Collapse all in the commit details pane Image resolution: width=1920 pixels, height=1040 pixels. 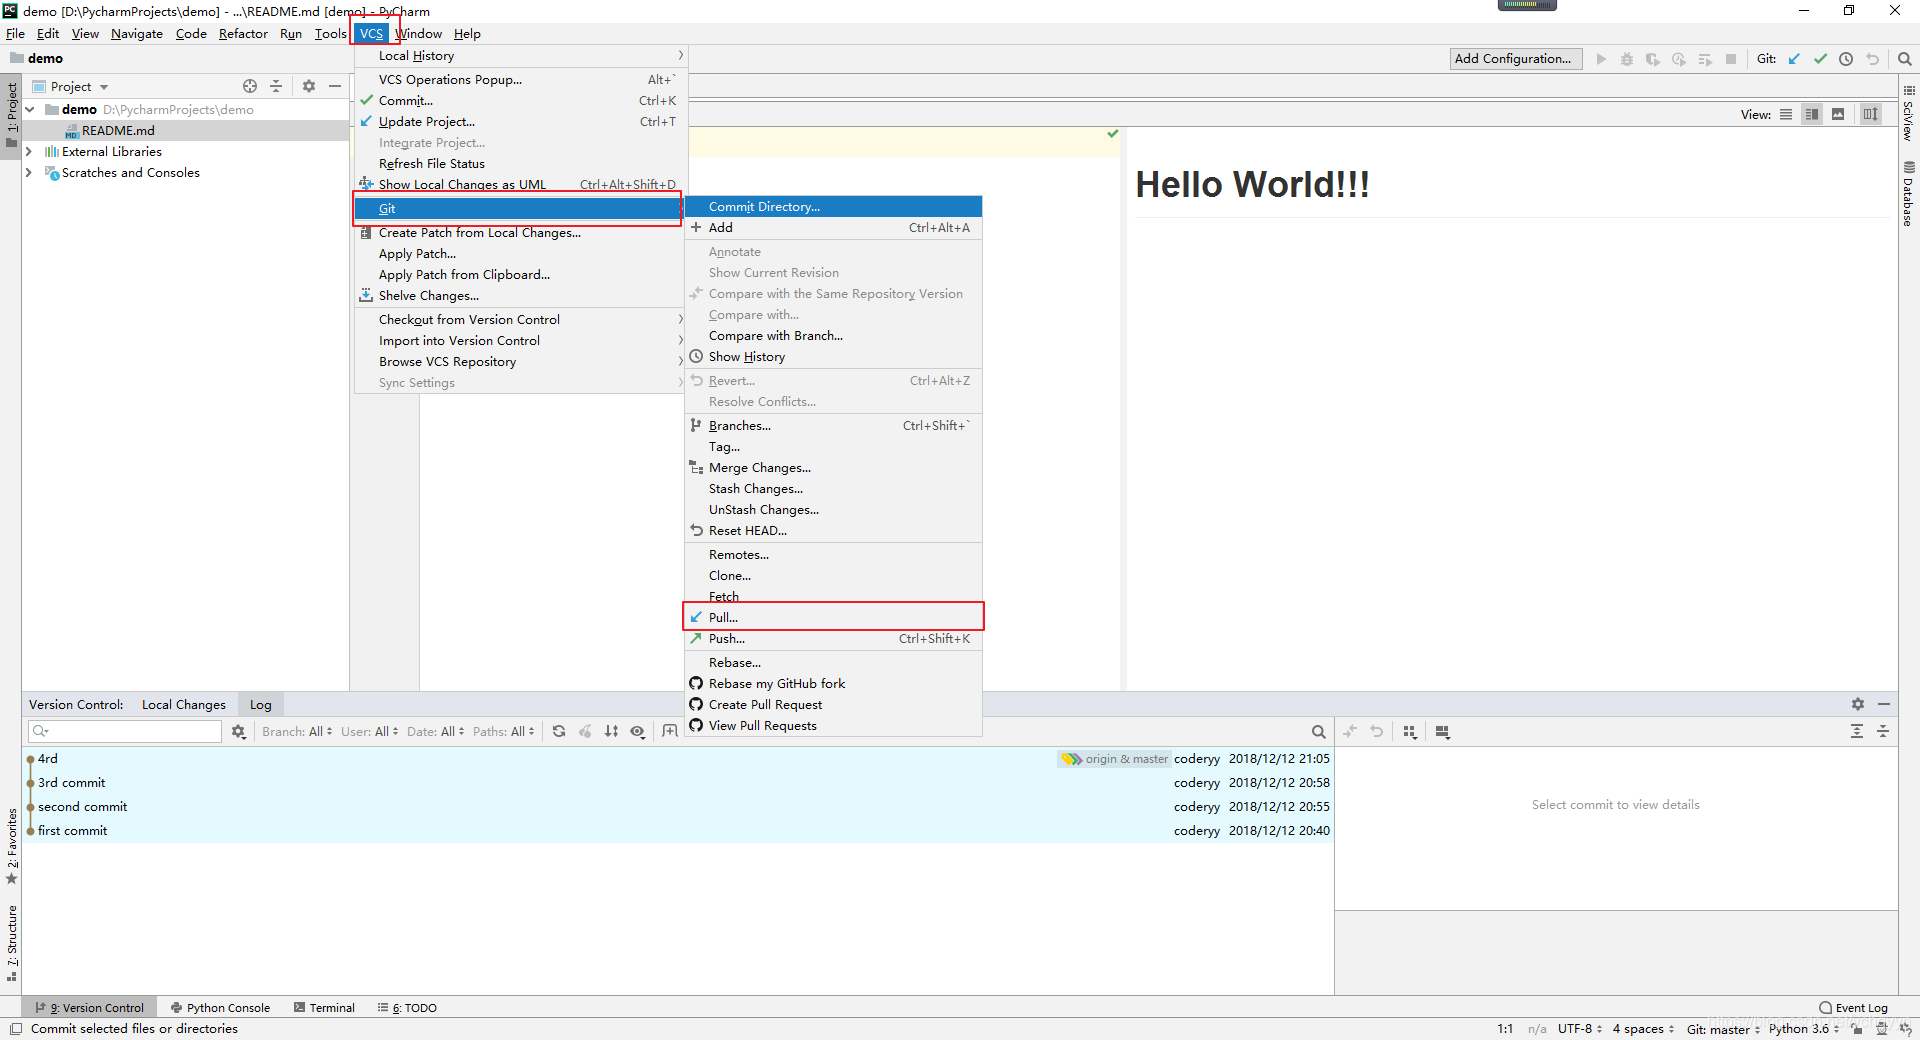(x=1883, y=732)
